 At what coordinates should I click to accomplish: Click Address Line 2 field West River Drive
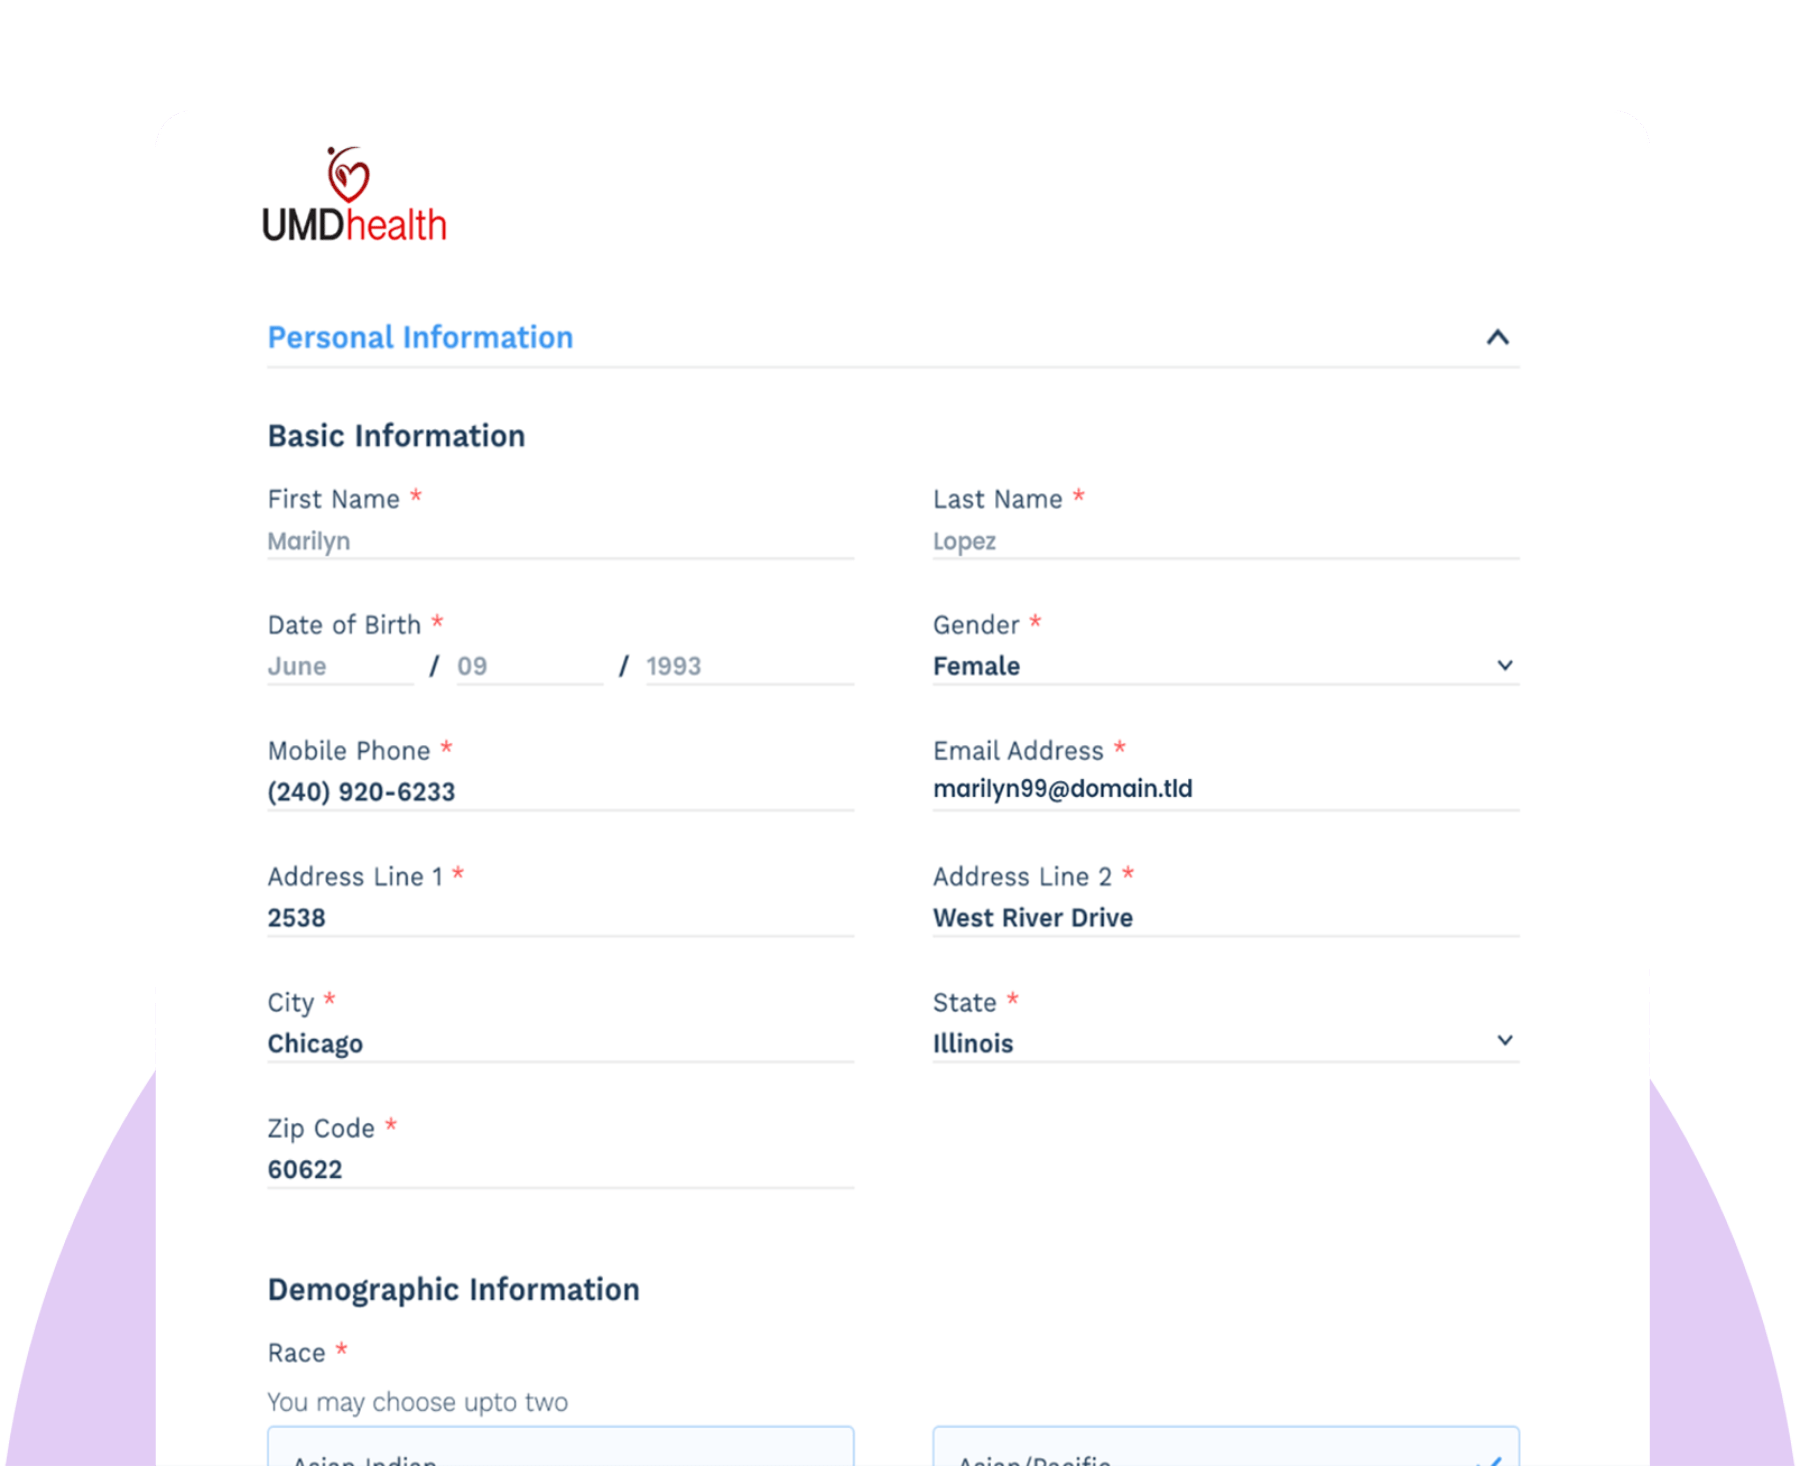pyautogui.click(x=1226, y=918)
